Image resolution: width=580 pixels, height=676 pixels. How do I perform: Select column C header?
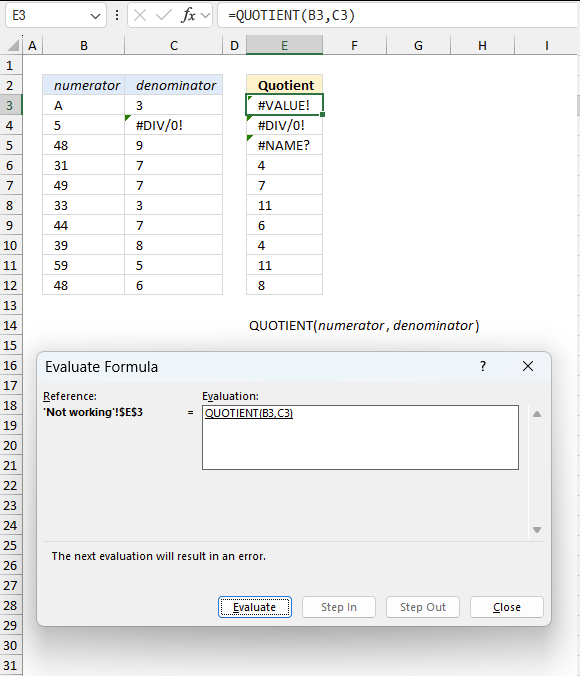click(x=174, y=45)
